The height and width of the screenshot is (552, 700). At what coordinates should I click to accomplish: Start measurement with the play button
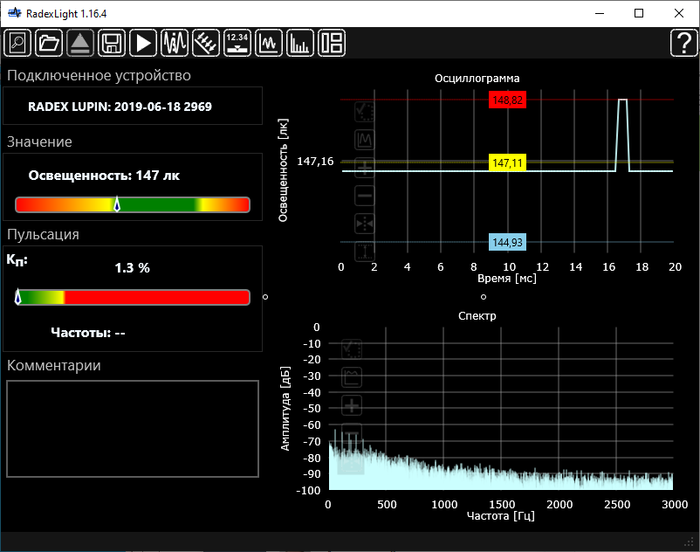[144, 43]
